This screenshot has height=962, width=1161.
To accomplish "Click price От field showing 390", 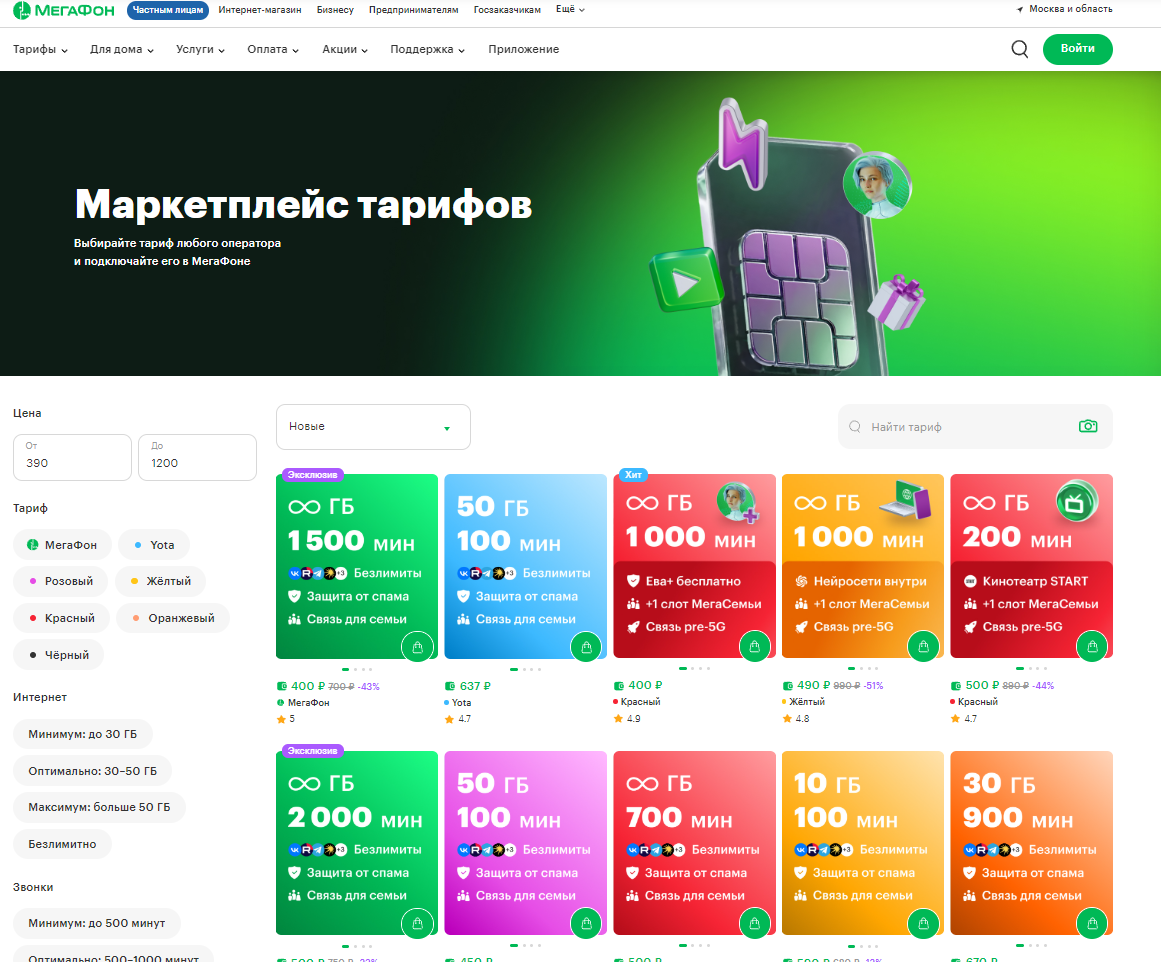I will [x=73, y=457].
